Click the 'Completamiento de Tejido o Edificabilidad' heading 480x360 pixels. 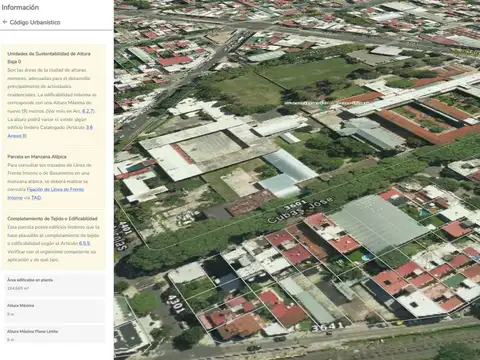(x=52, y=219)
